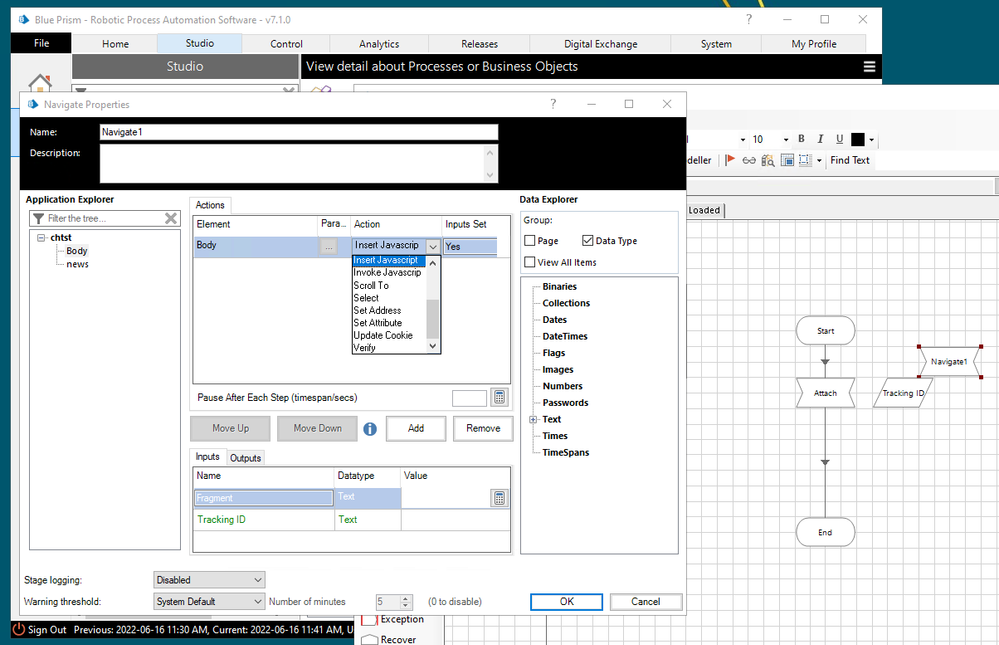Open calculator for Pause After Each Step

tap(500, 398)
